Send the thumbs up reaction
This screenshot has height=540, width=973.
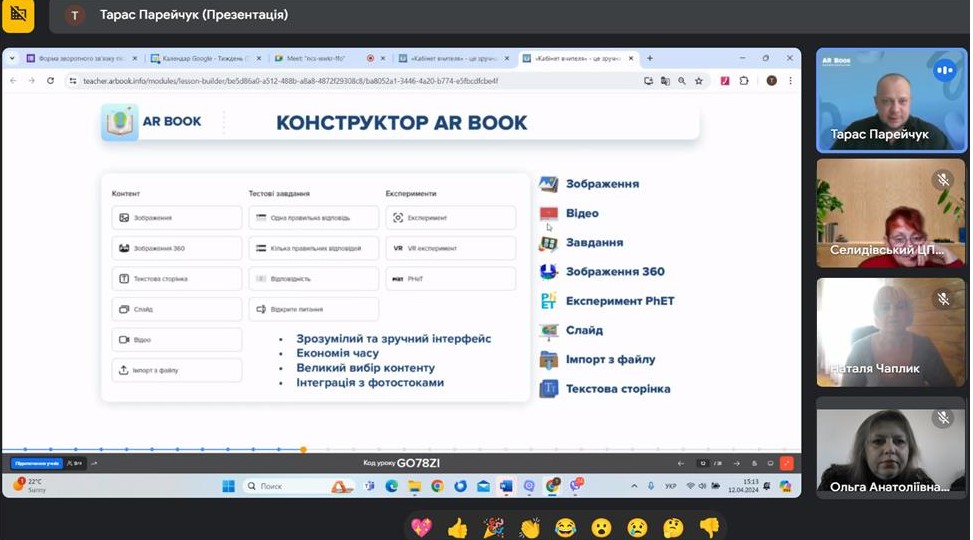click(x=457, y=528)
